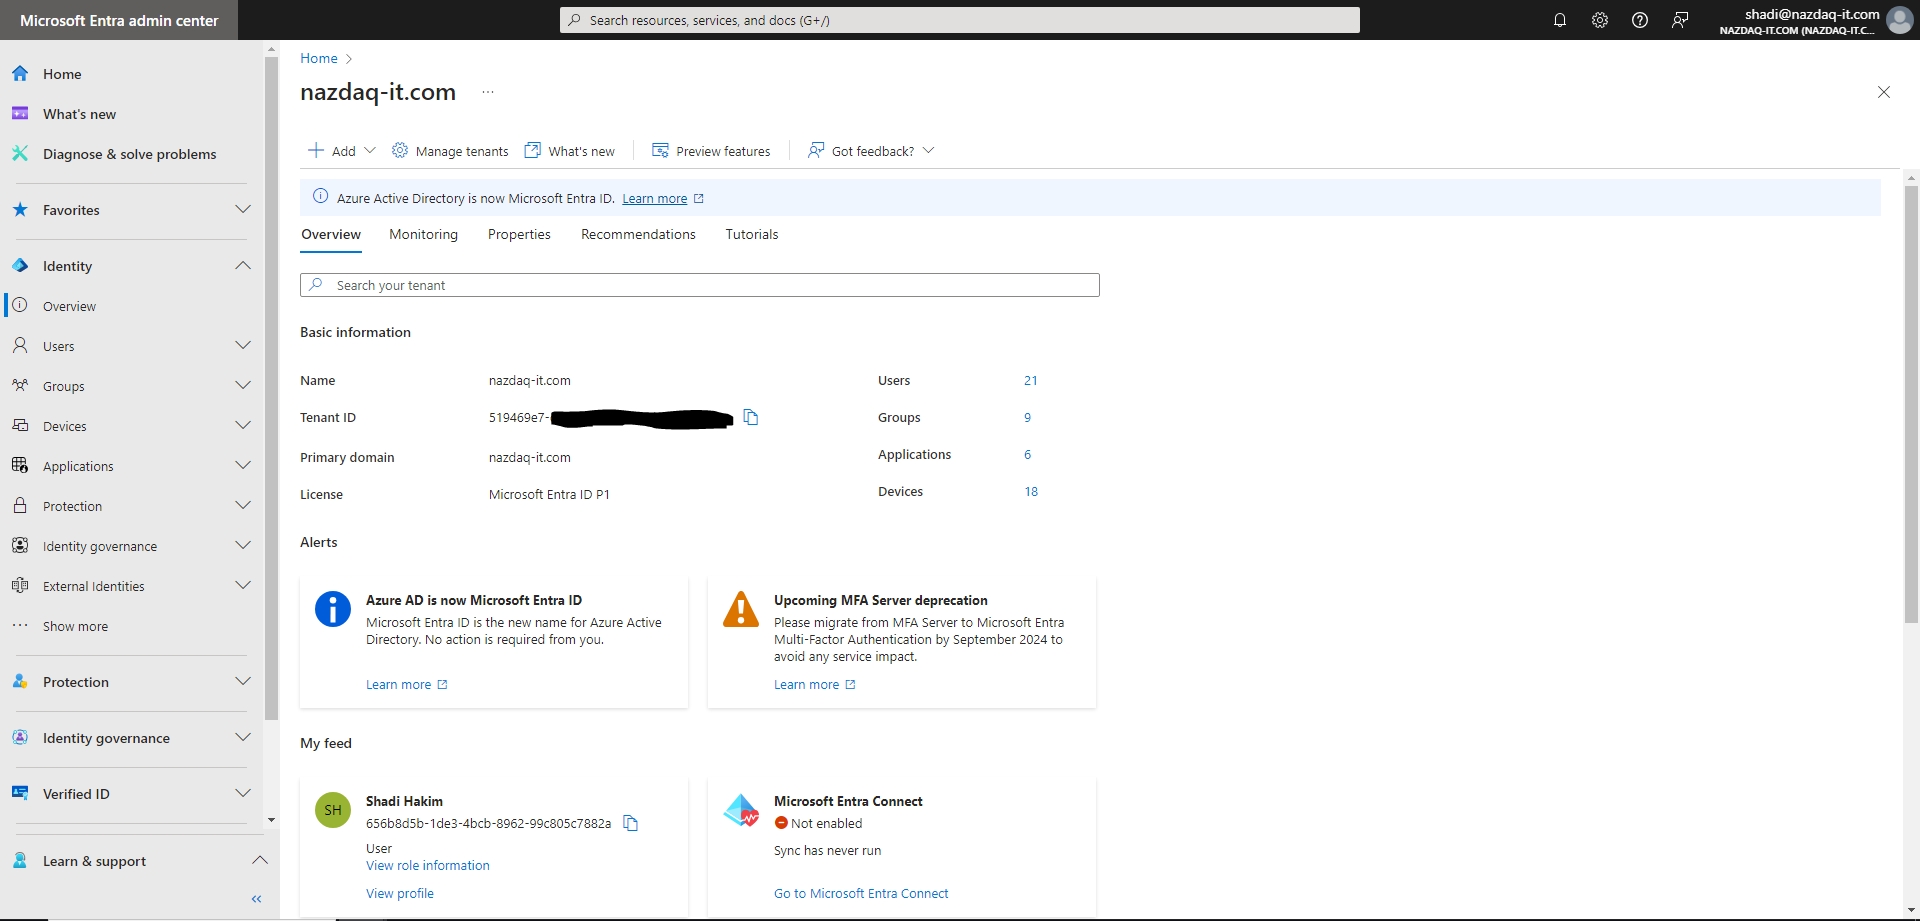Expand the Verified ID sidebar section
This screenshot has width=1920, height=921.
pos(242,794)
